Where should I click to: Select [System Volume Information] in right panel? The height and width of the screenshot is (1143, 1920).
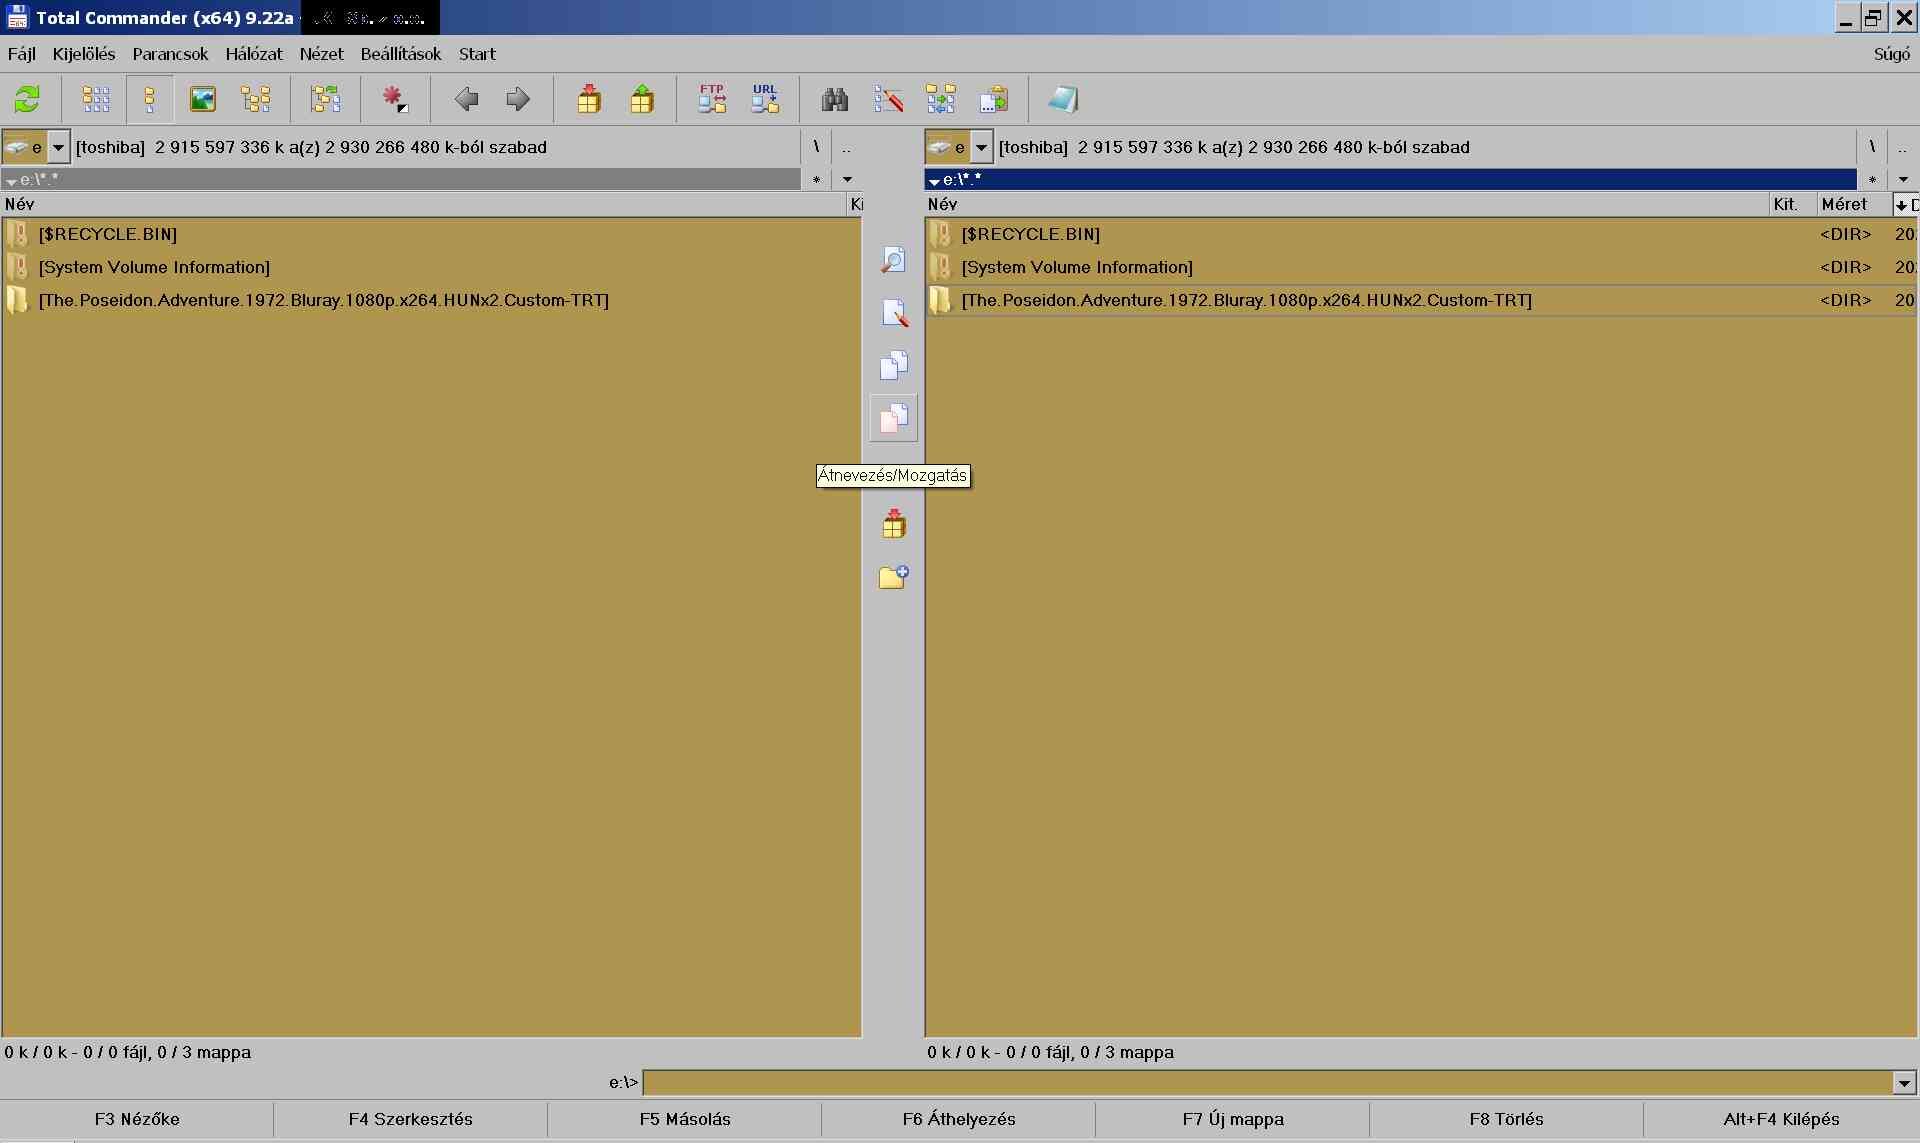(1420, 267)
